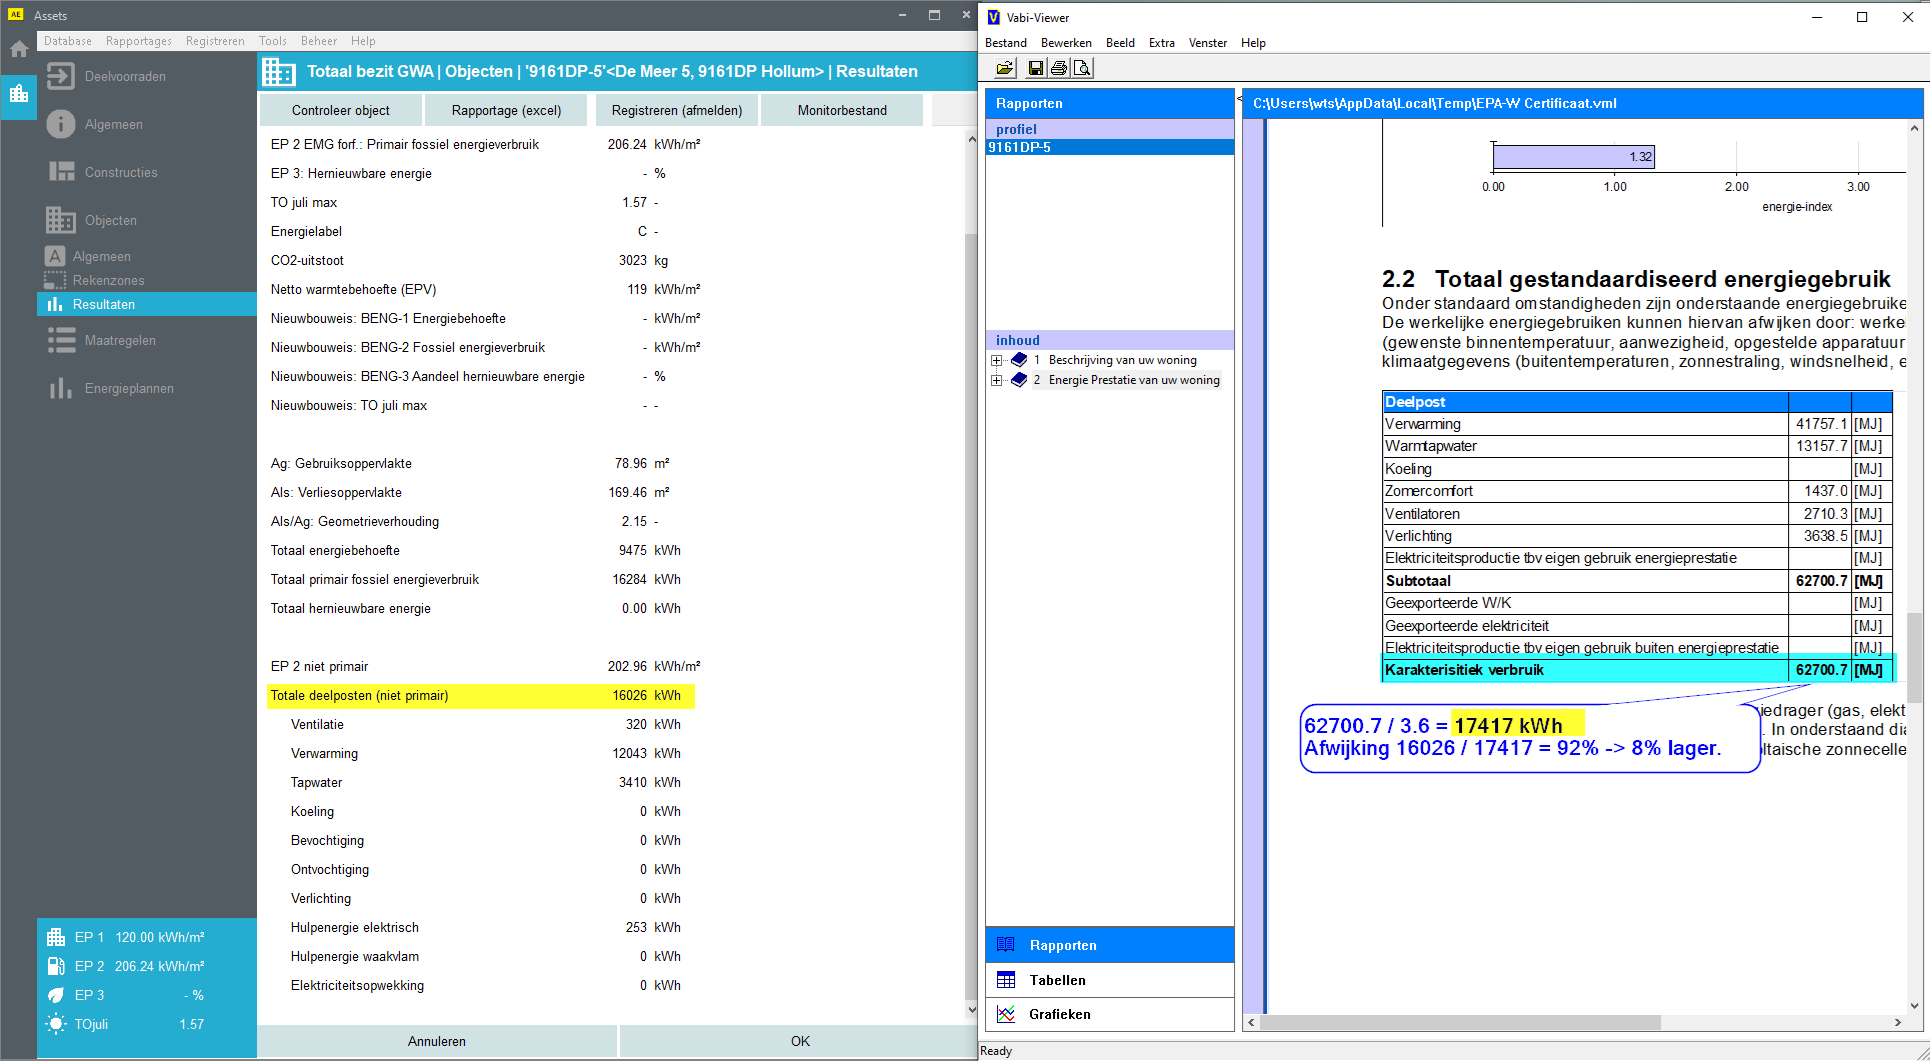1930x1061 pixels.
Task: Open Database menu in Assets
Action: [x=68, y=41]
